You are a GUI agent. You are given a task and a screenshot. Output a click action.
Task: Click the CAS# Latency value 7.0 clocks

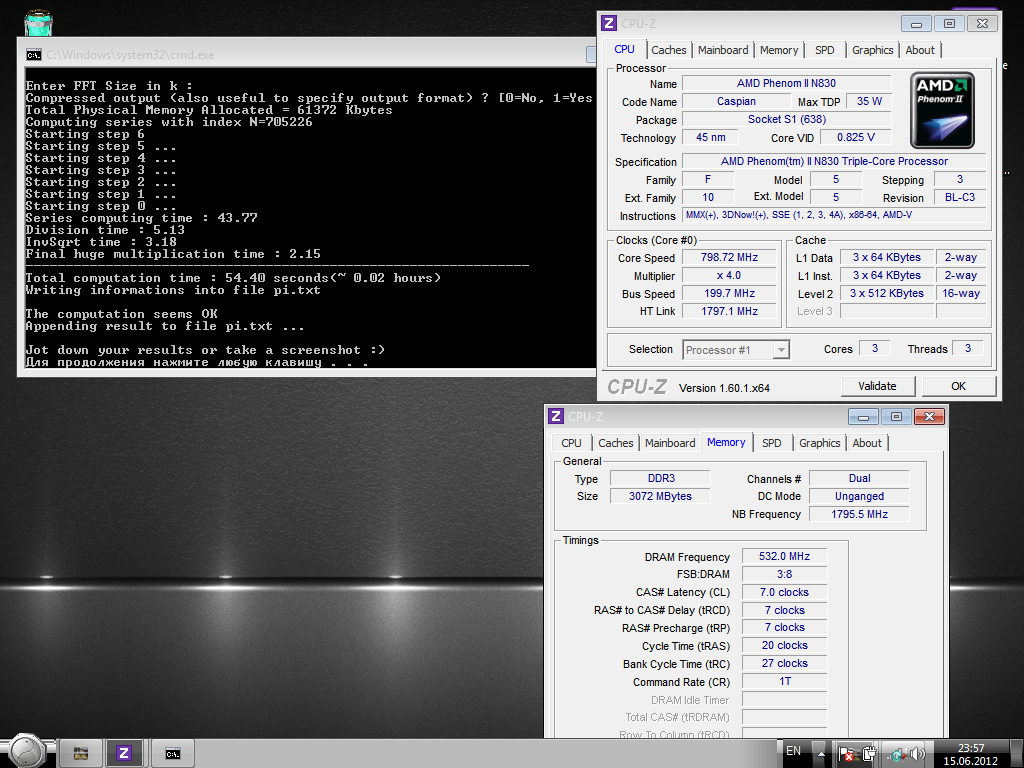784,592
